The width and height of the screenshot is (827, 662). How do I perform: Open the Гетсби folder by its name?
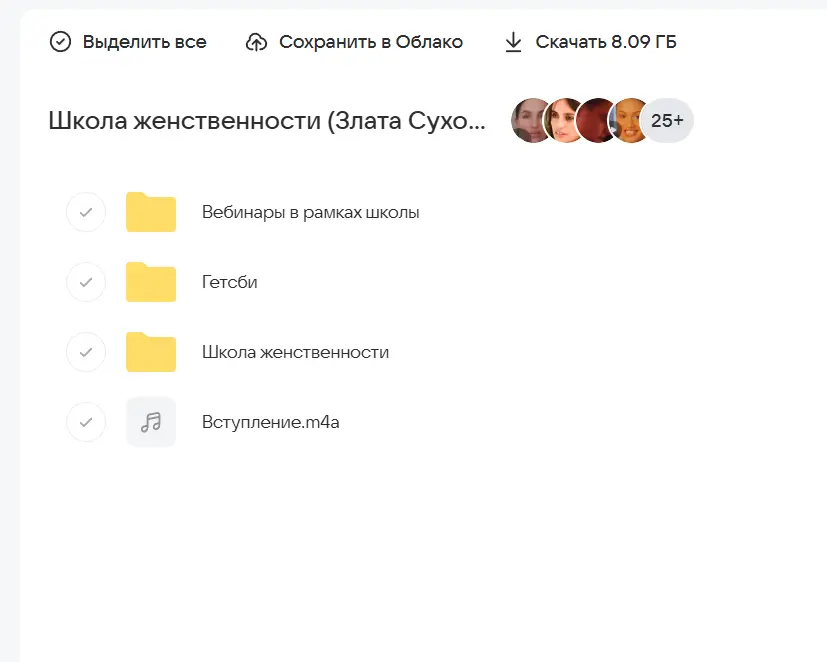[x=230, y=282]
